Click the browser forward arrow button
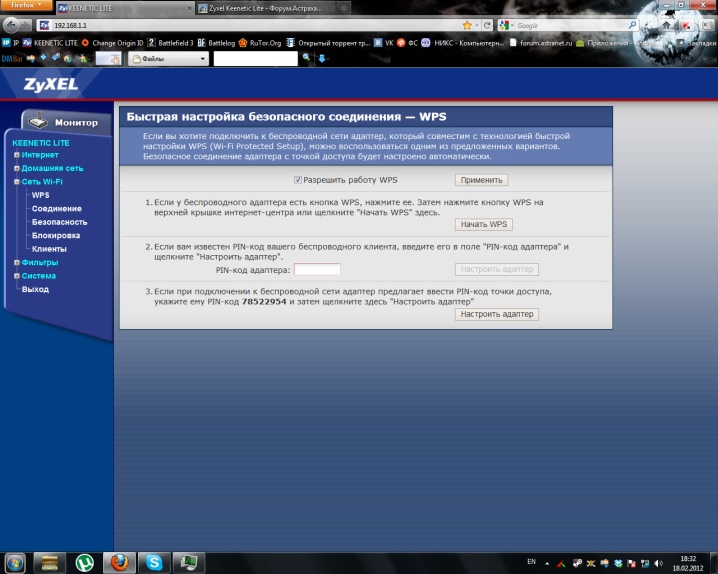This screenshot has width=718, height=574. click(x=26, y=25)
